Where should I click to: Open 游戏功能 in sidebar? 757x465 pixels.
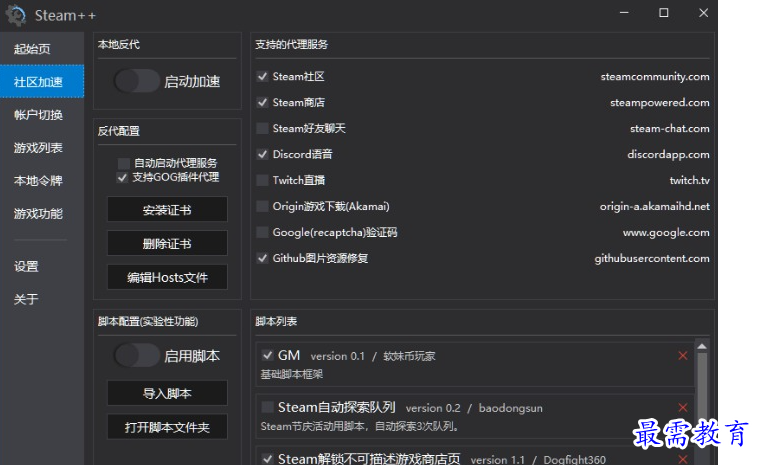click(x=42, y=213)
